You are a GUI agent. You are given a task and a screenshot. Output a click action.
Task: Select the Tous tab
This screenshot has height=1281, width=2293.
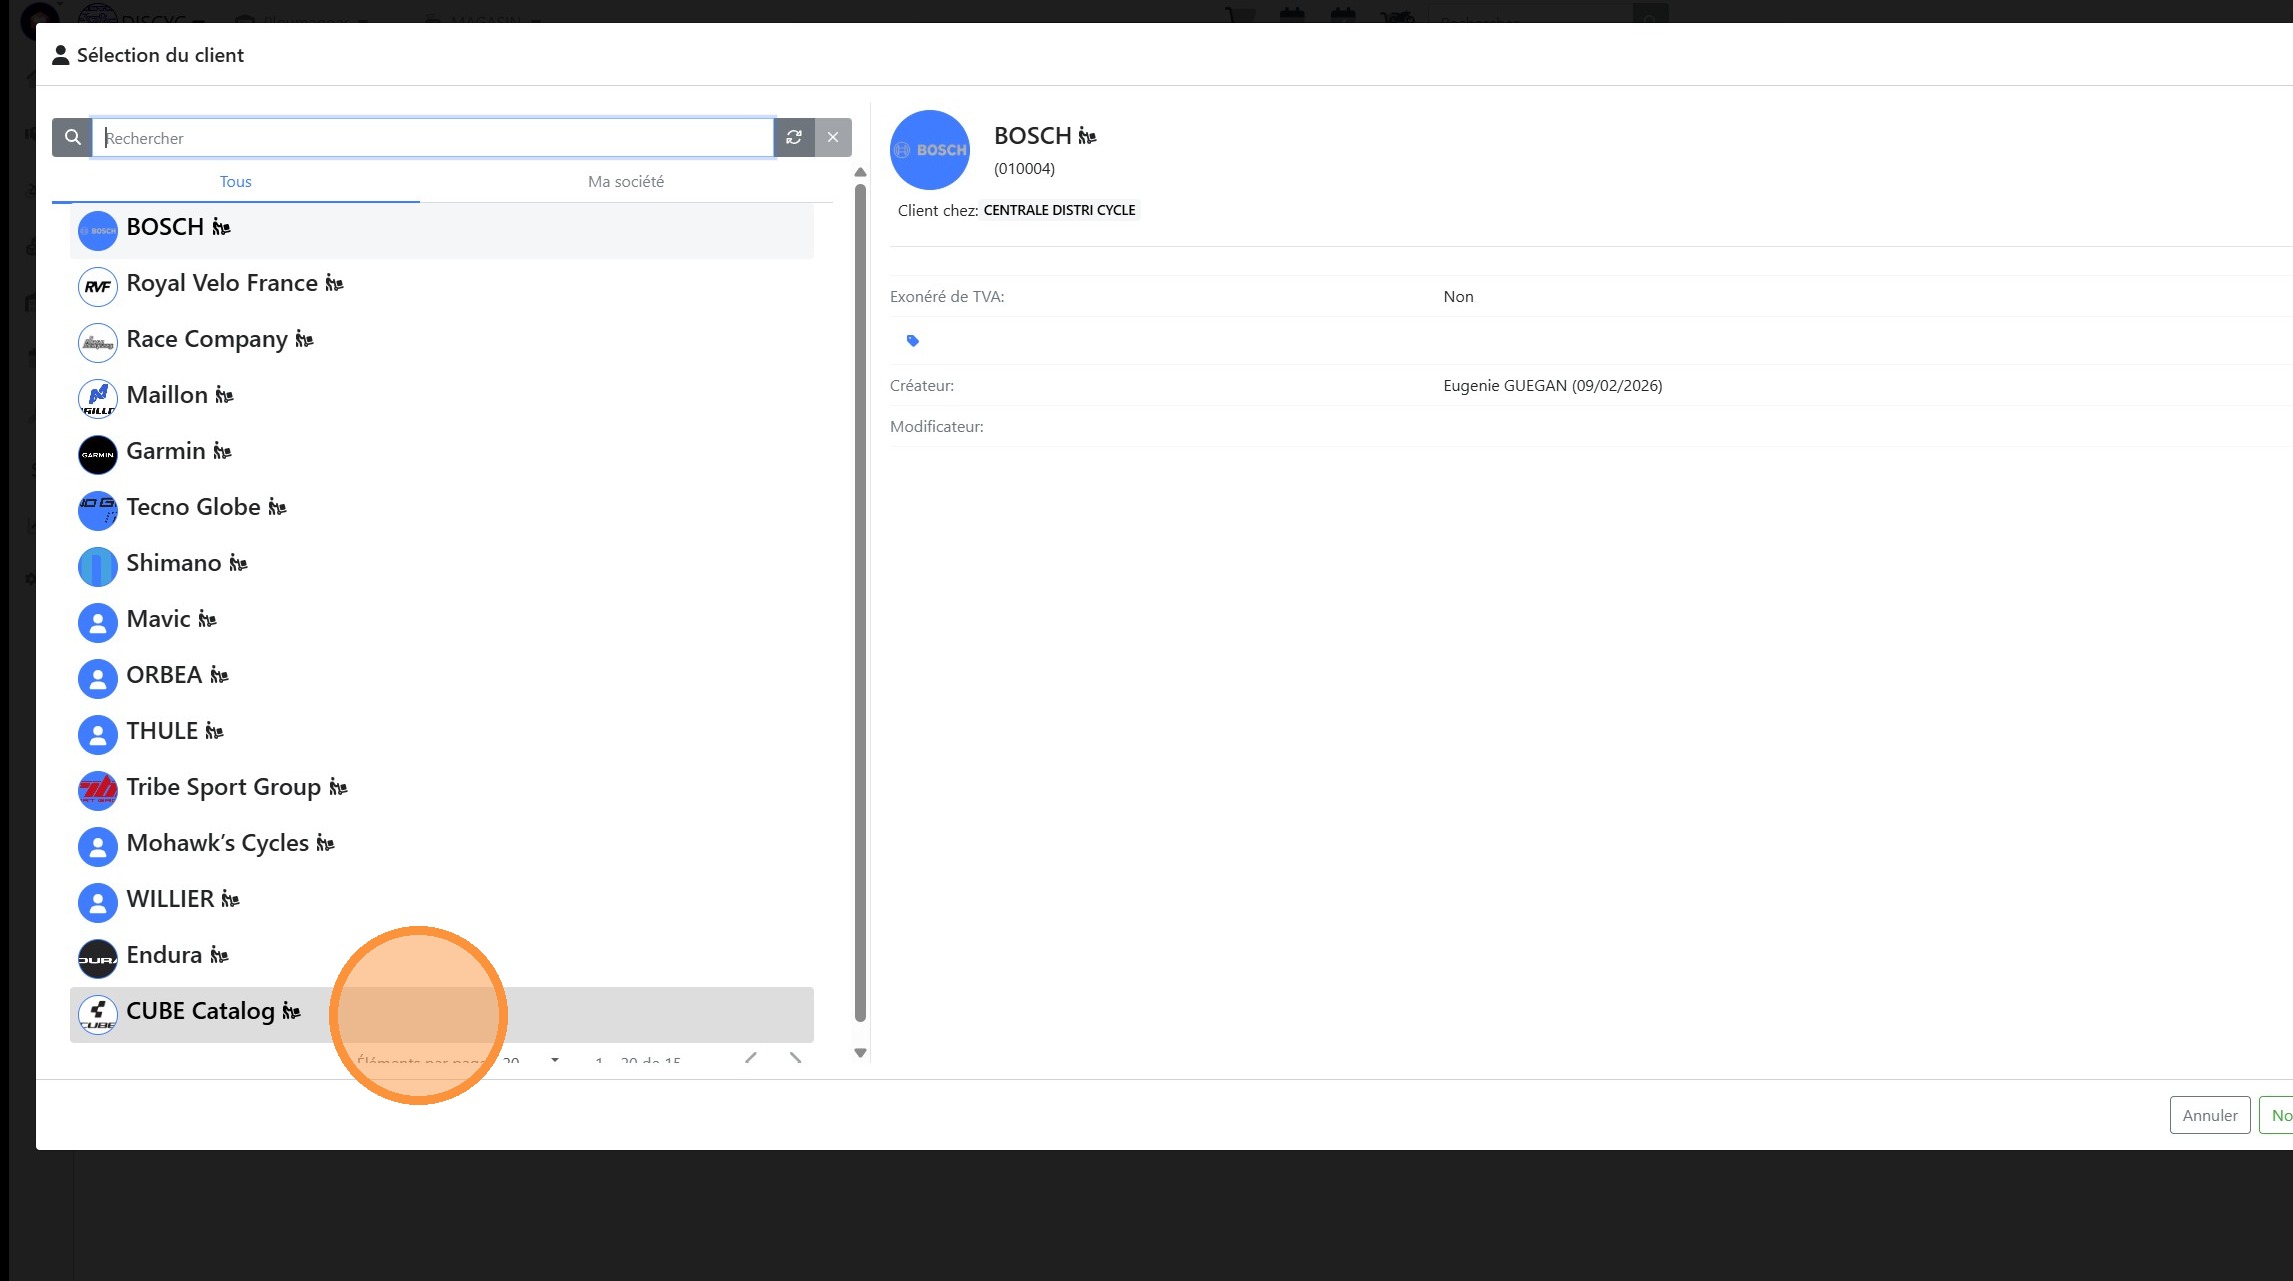(236, 182)
